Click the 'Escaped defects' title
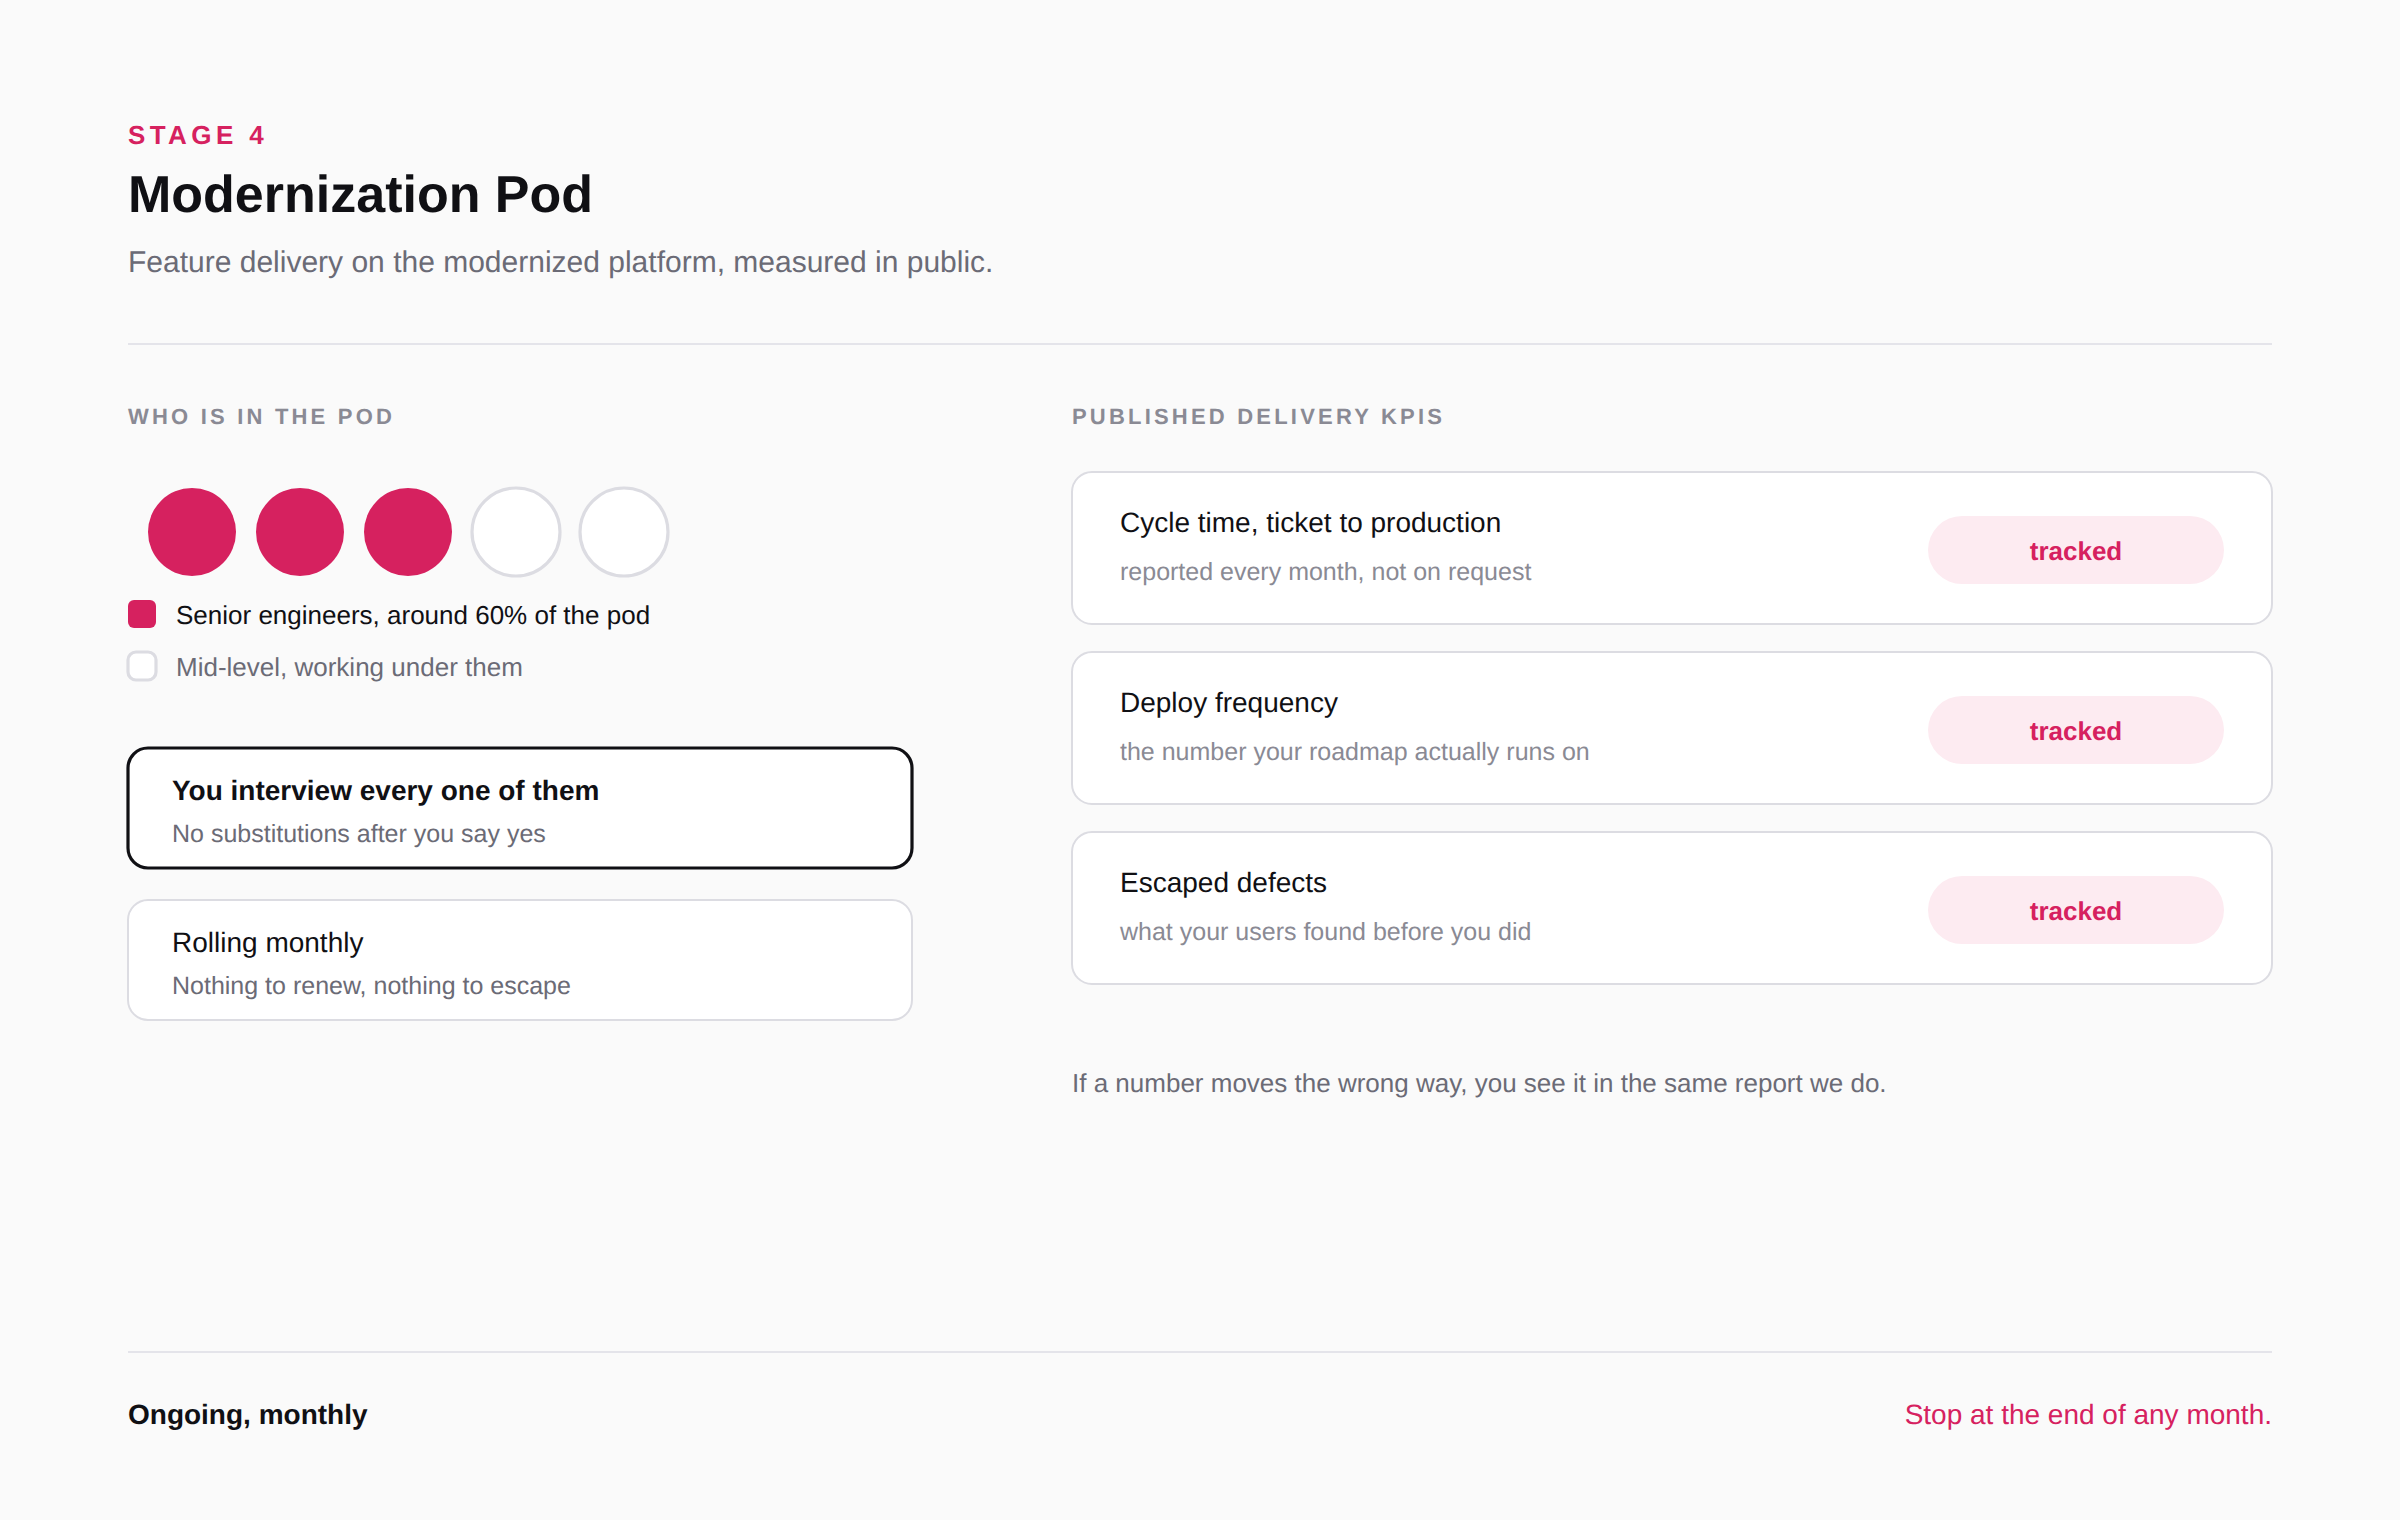This screenshot has height=1520, width=2400. coord(1223,883)
